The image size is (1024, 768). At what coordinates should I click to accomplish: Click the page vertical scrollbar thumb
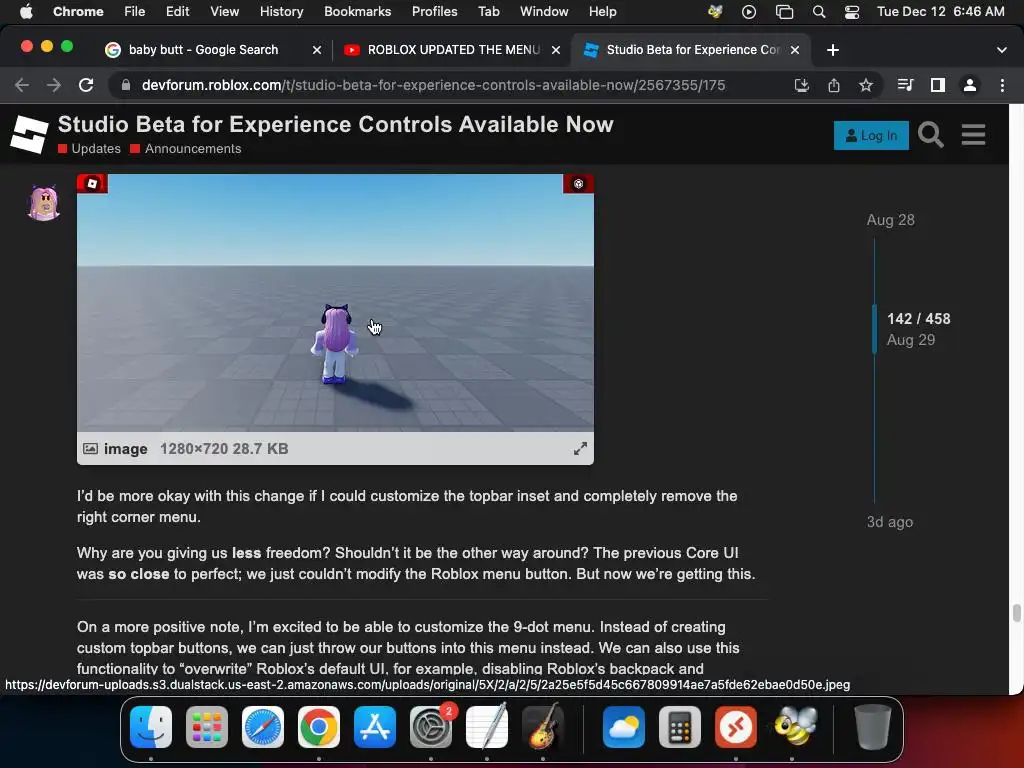[1016, 614]
